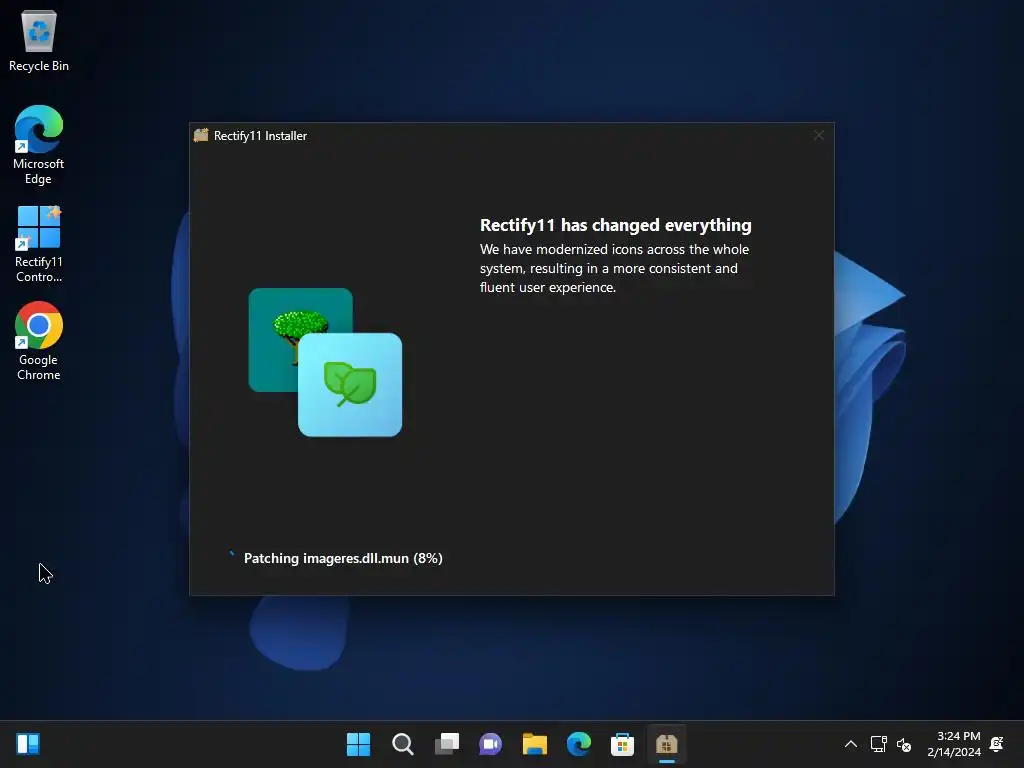Open the network status tray icon
Image resolution: width=1024 pixels, height=768 pixels.
[878, 744]
